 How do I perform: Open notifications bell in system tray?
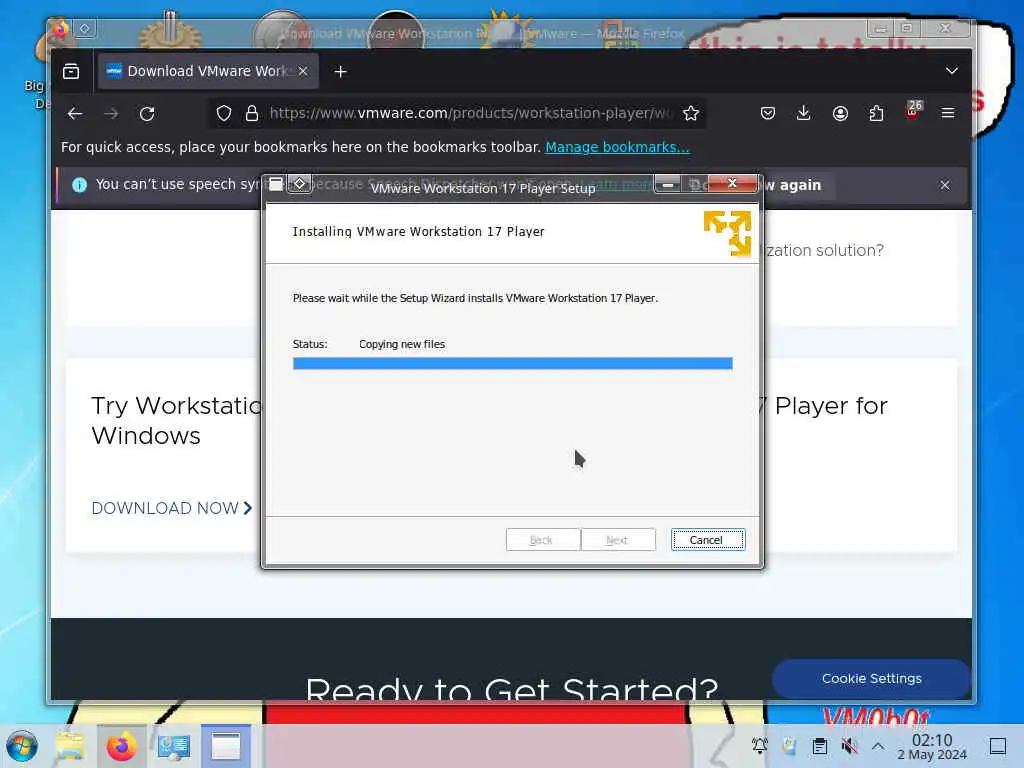point(760,746)
